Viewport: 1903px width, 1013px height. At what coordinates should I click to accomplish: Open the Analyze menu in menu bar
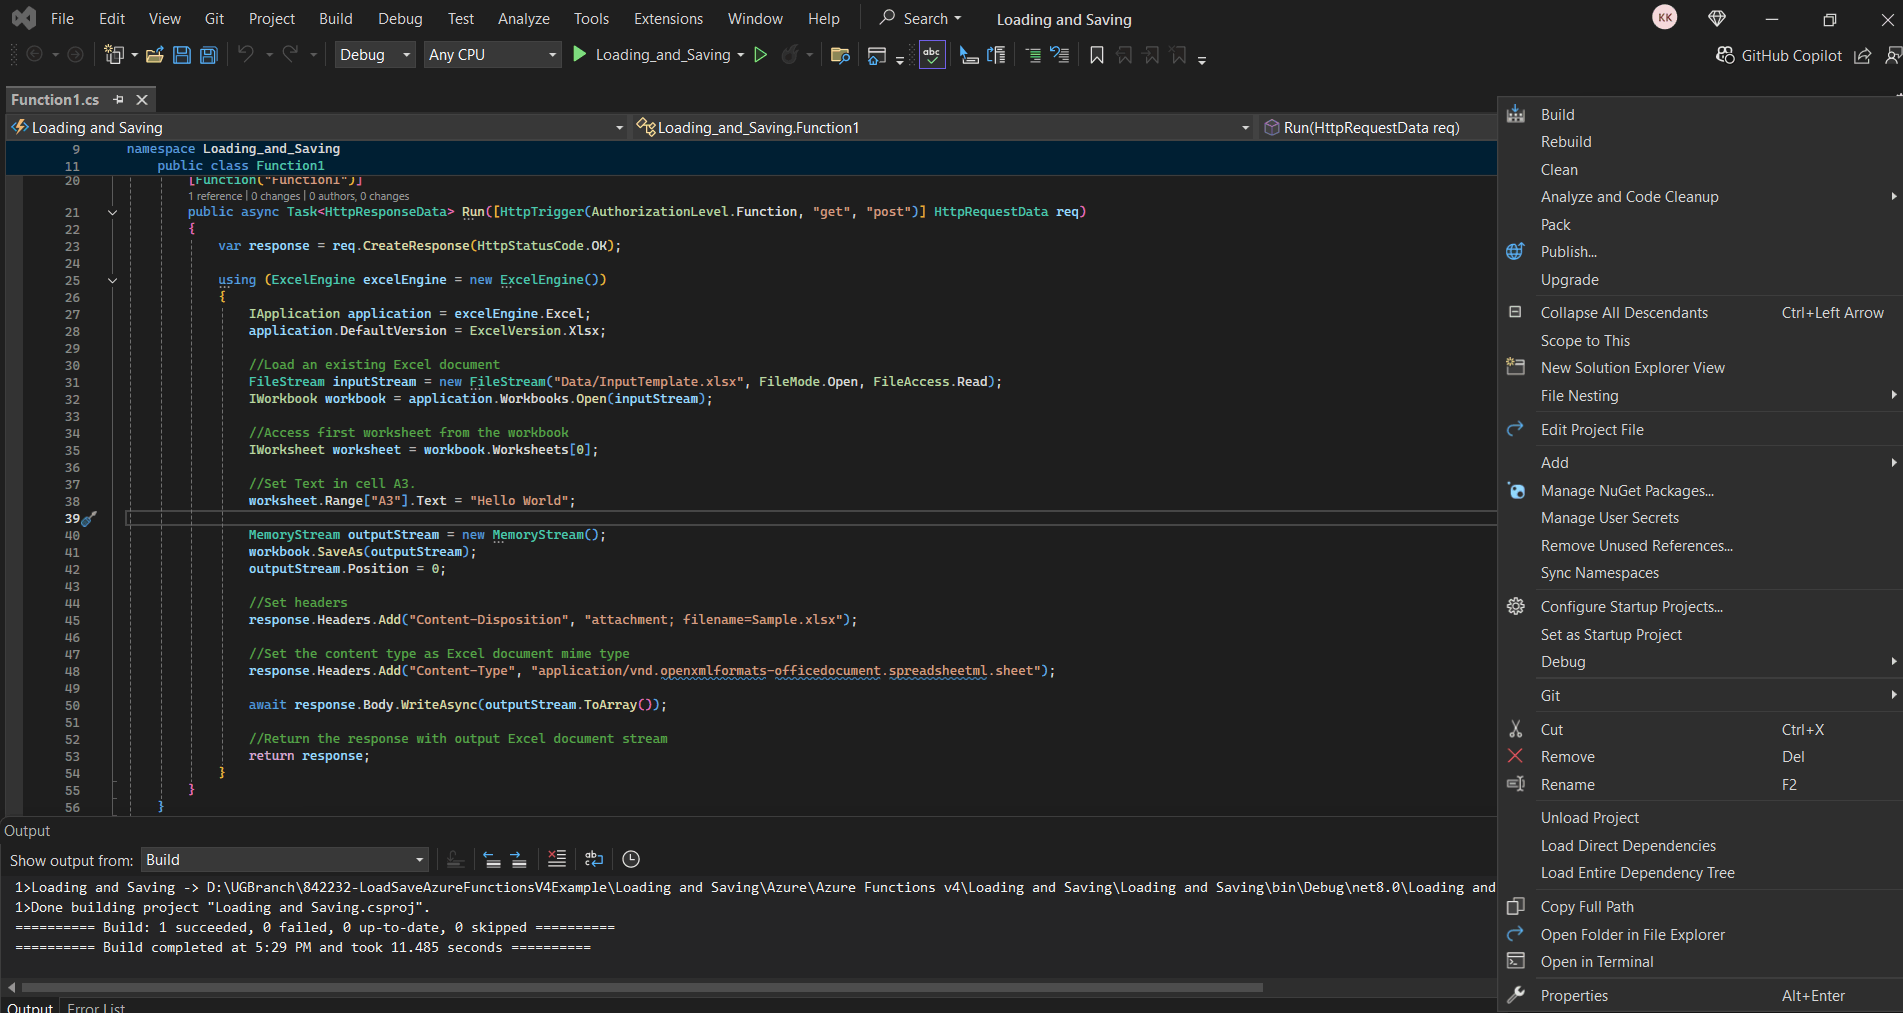524,19
